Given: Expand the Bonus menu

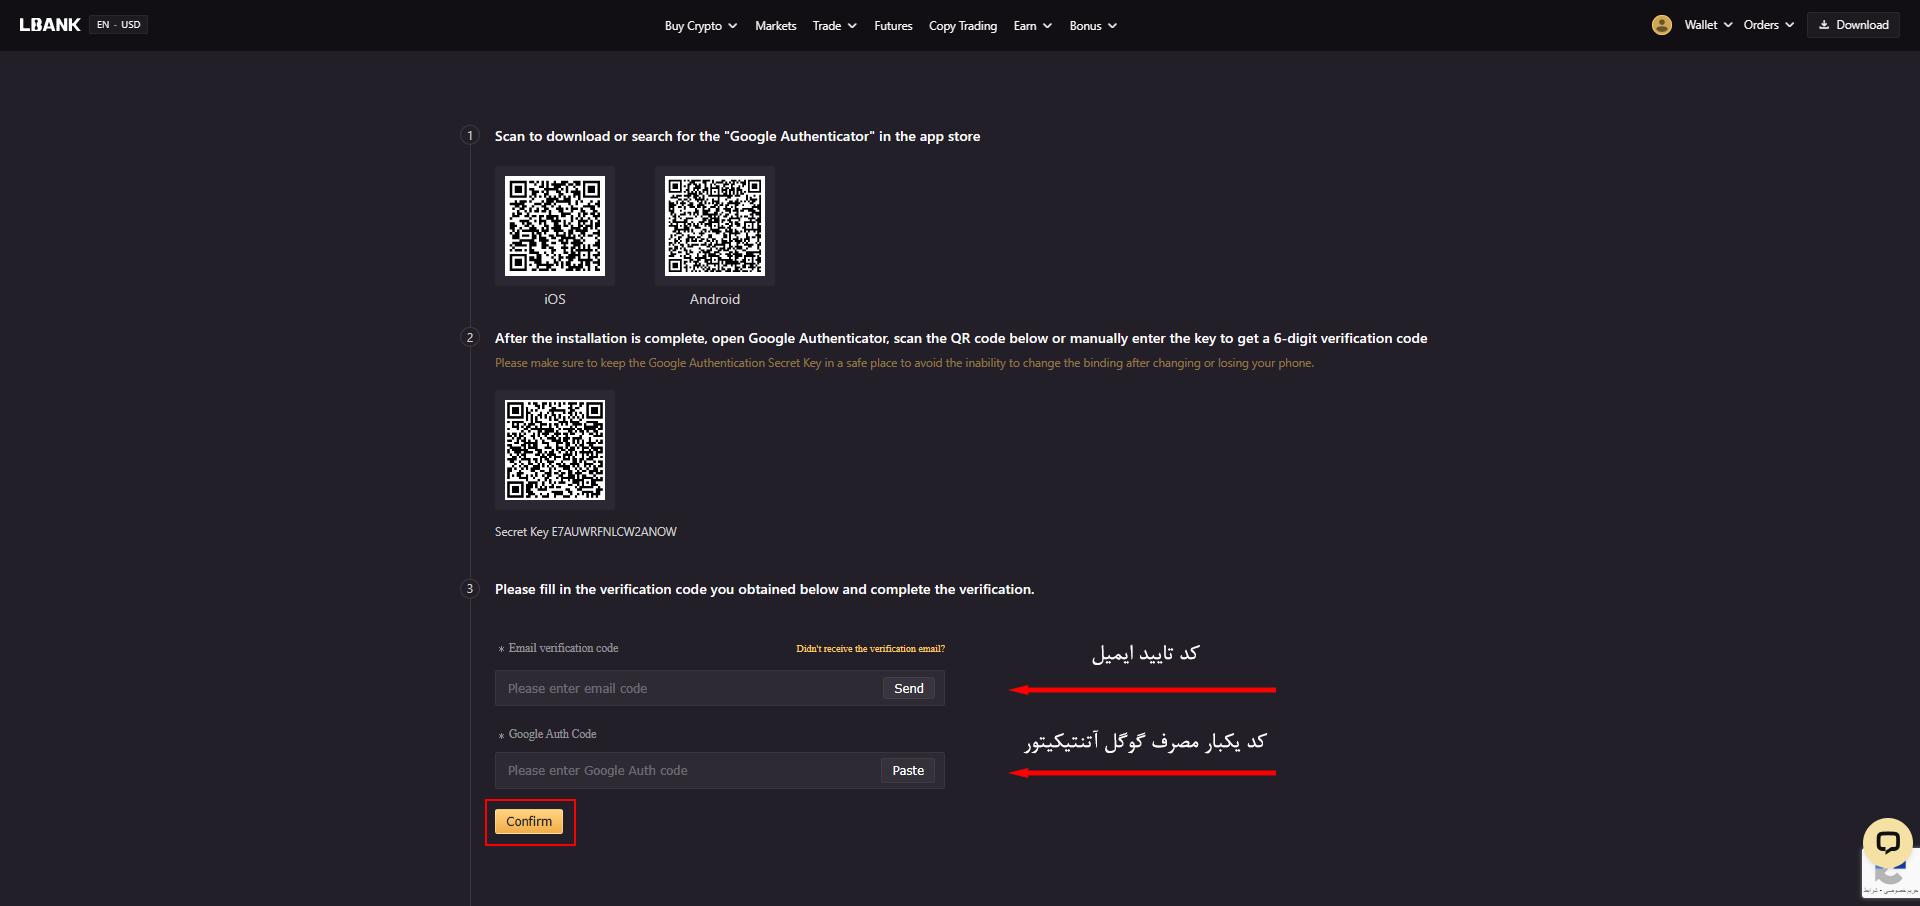Looking at the screenshot, I should 1093,26.
